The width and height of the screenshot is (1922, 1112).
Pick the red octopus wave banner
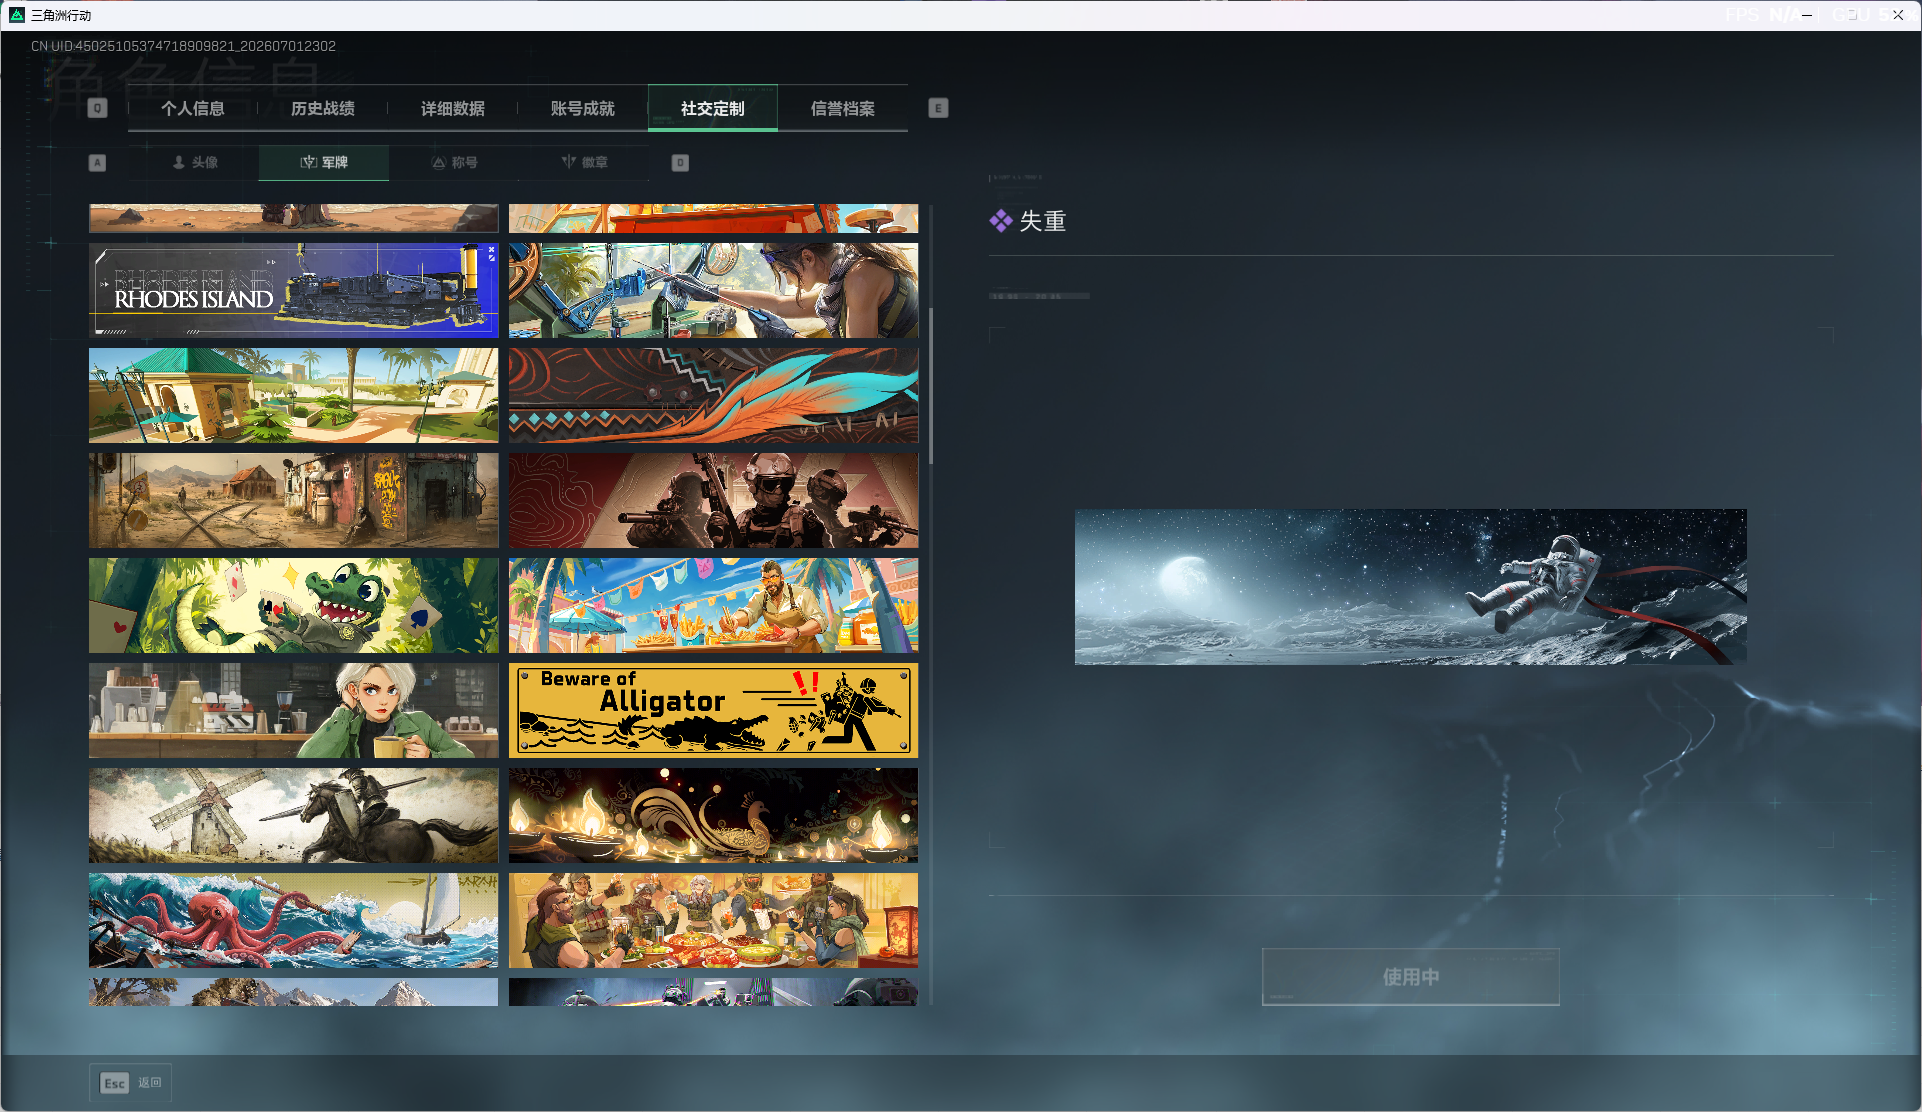(x=293, y=920)
